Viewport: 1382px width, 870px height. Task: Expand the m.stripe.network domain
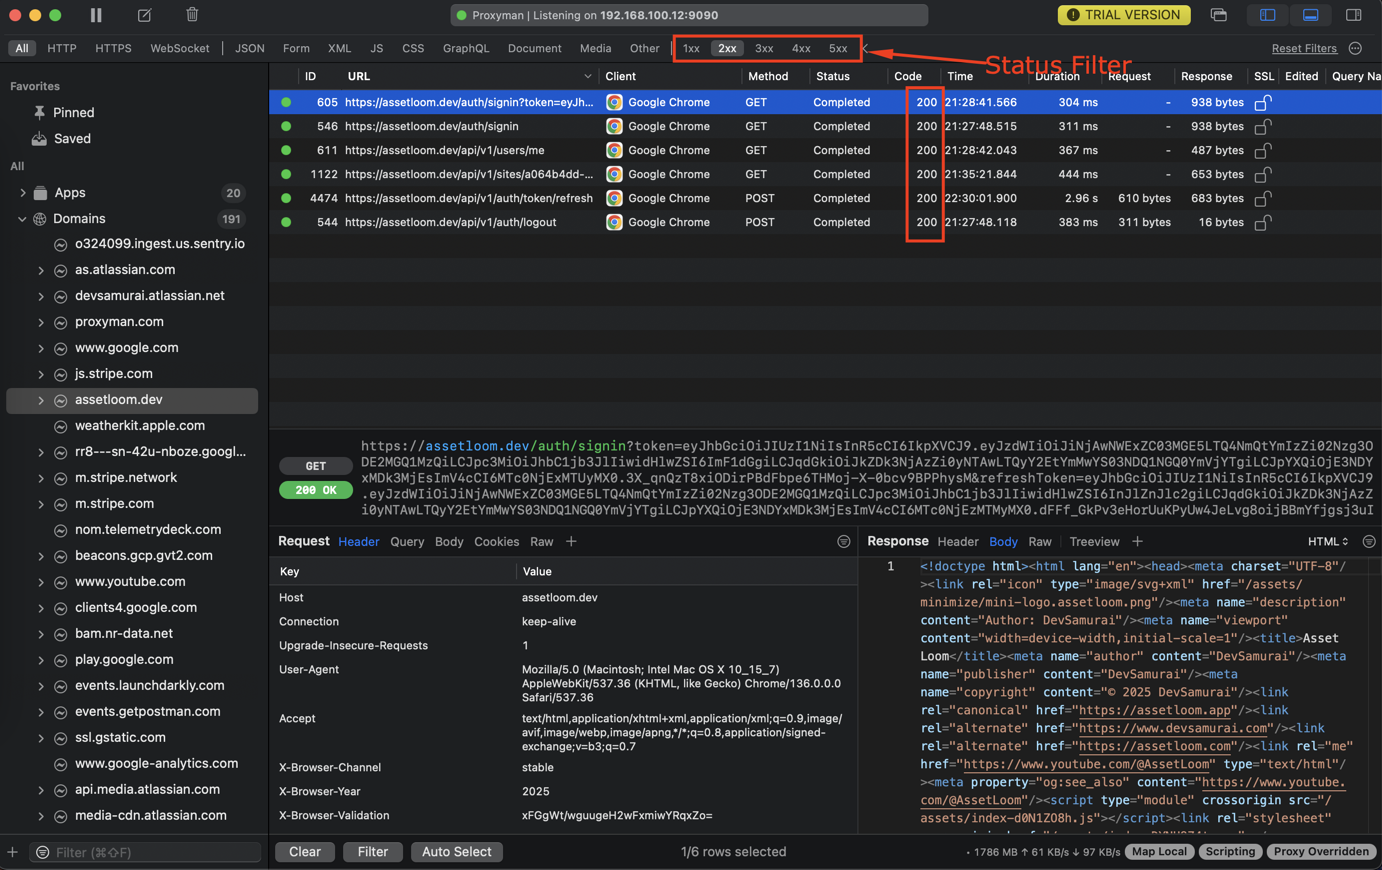coord(41,479)
